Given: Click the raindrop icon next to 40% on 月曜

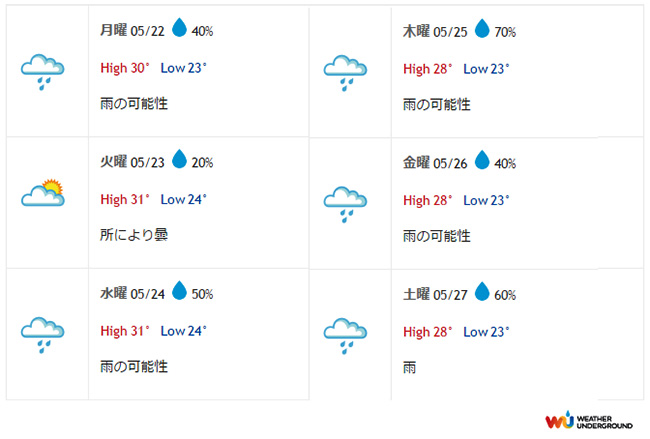Looking at the screenshot, I should pos(179,27).
